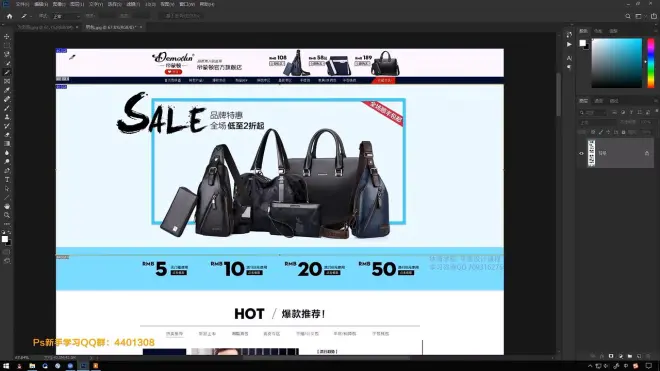
Task: Click the Windows Start button
Action: (6, 366)
